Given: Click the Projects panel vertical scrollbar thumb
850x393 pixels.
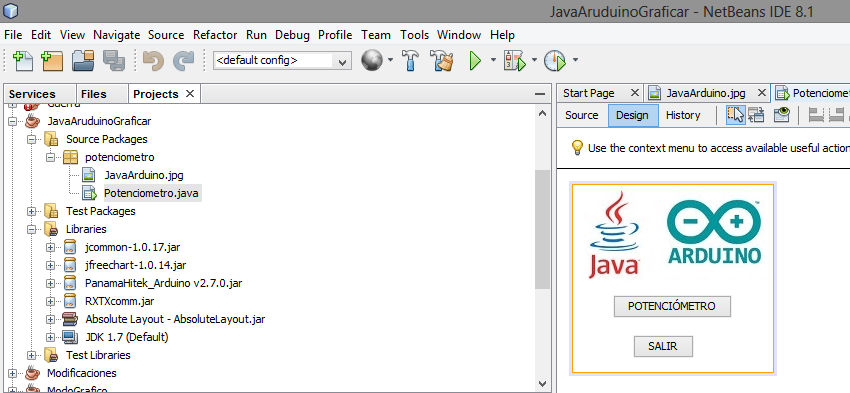Looking at the screenshot, I should click(x=542, y=229).
